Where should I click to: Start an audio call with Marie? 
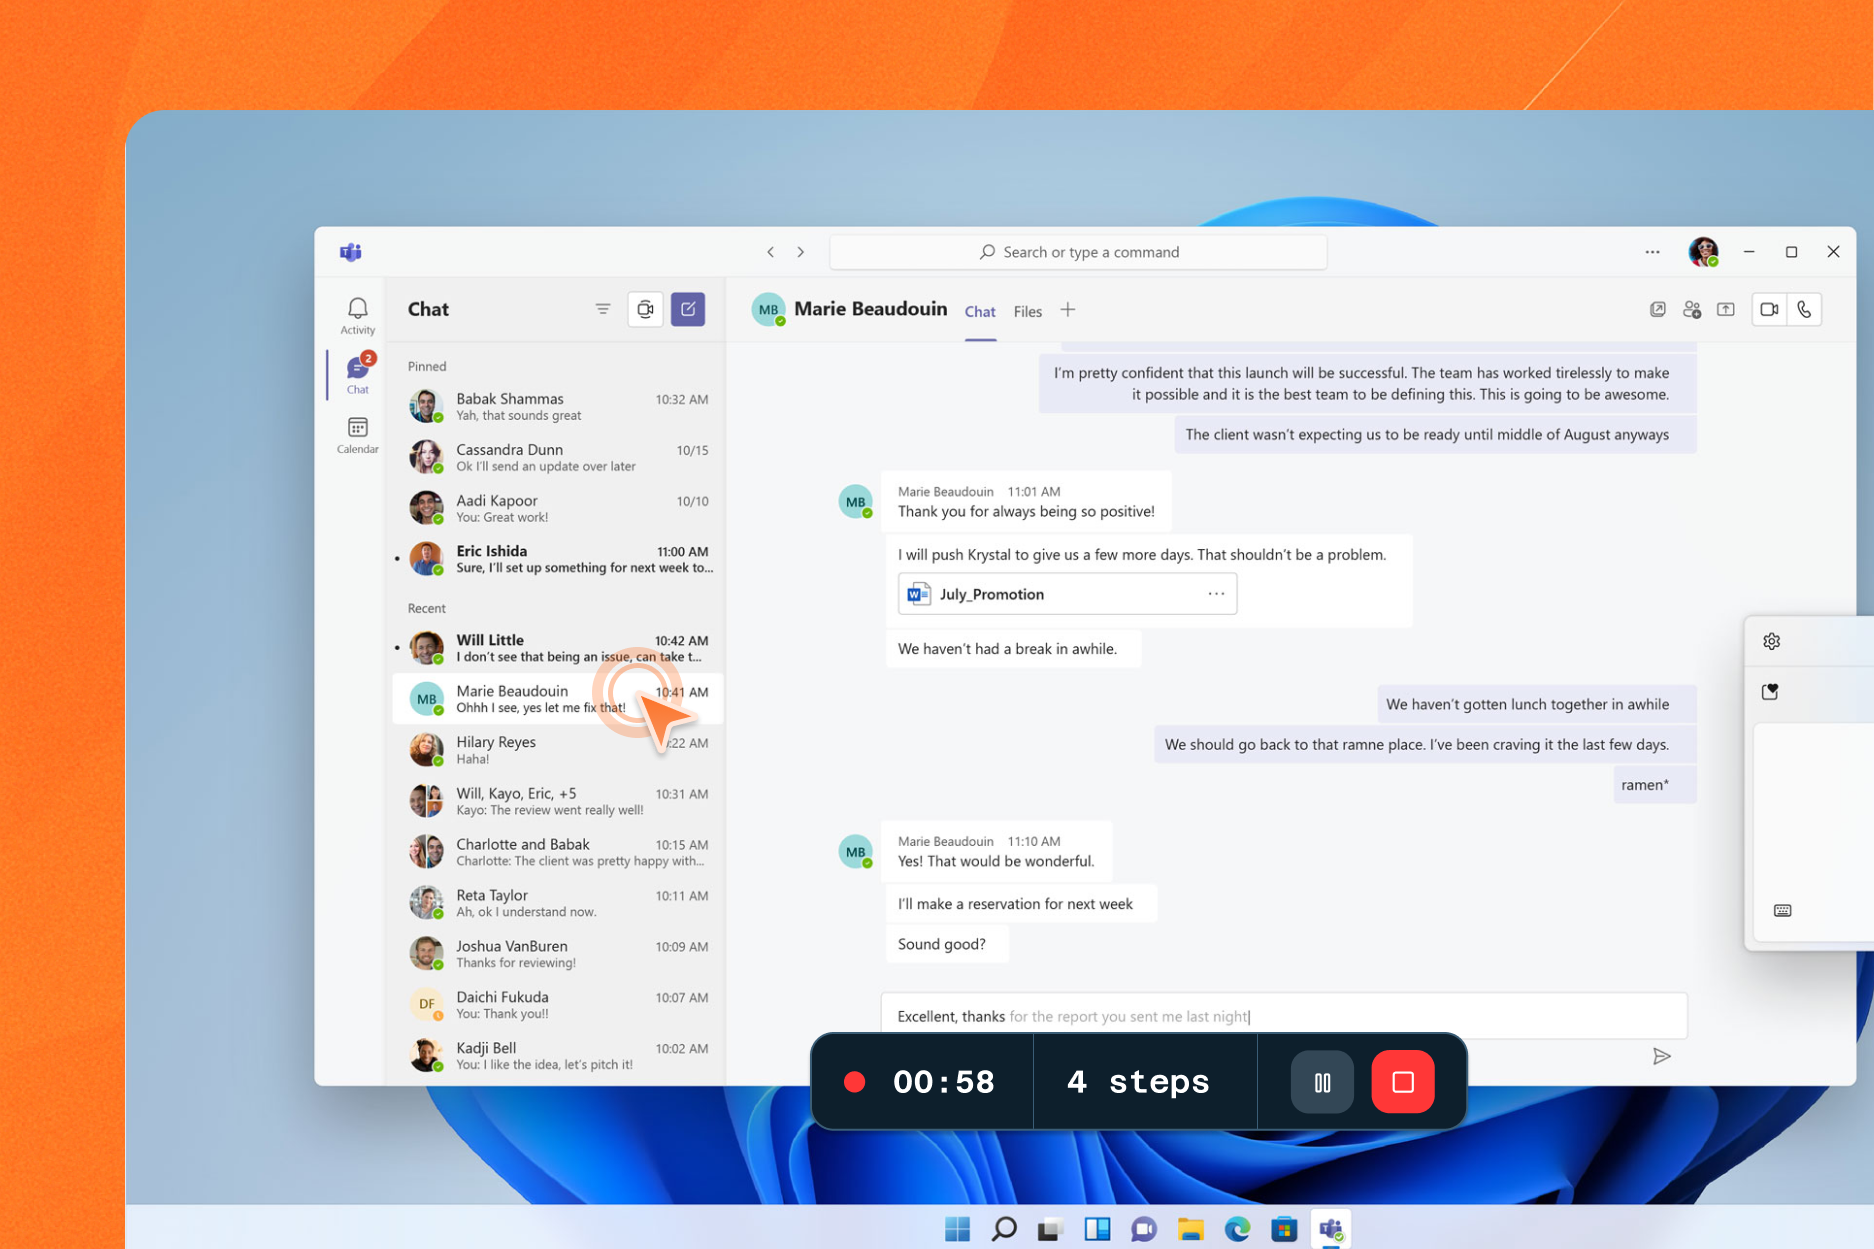click(x=1804, y=310)
